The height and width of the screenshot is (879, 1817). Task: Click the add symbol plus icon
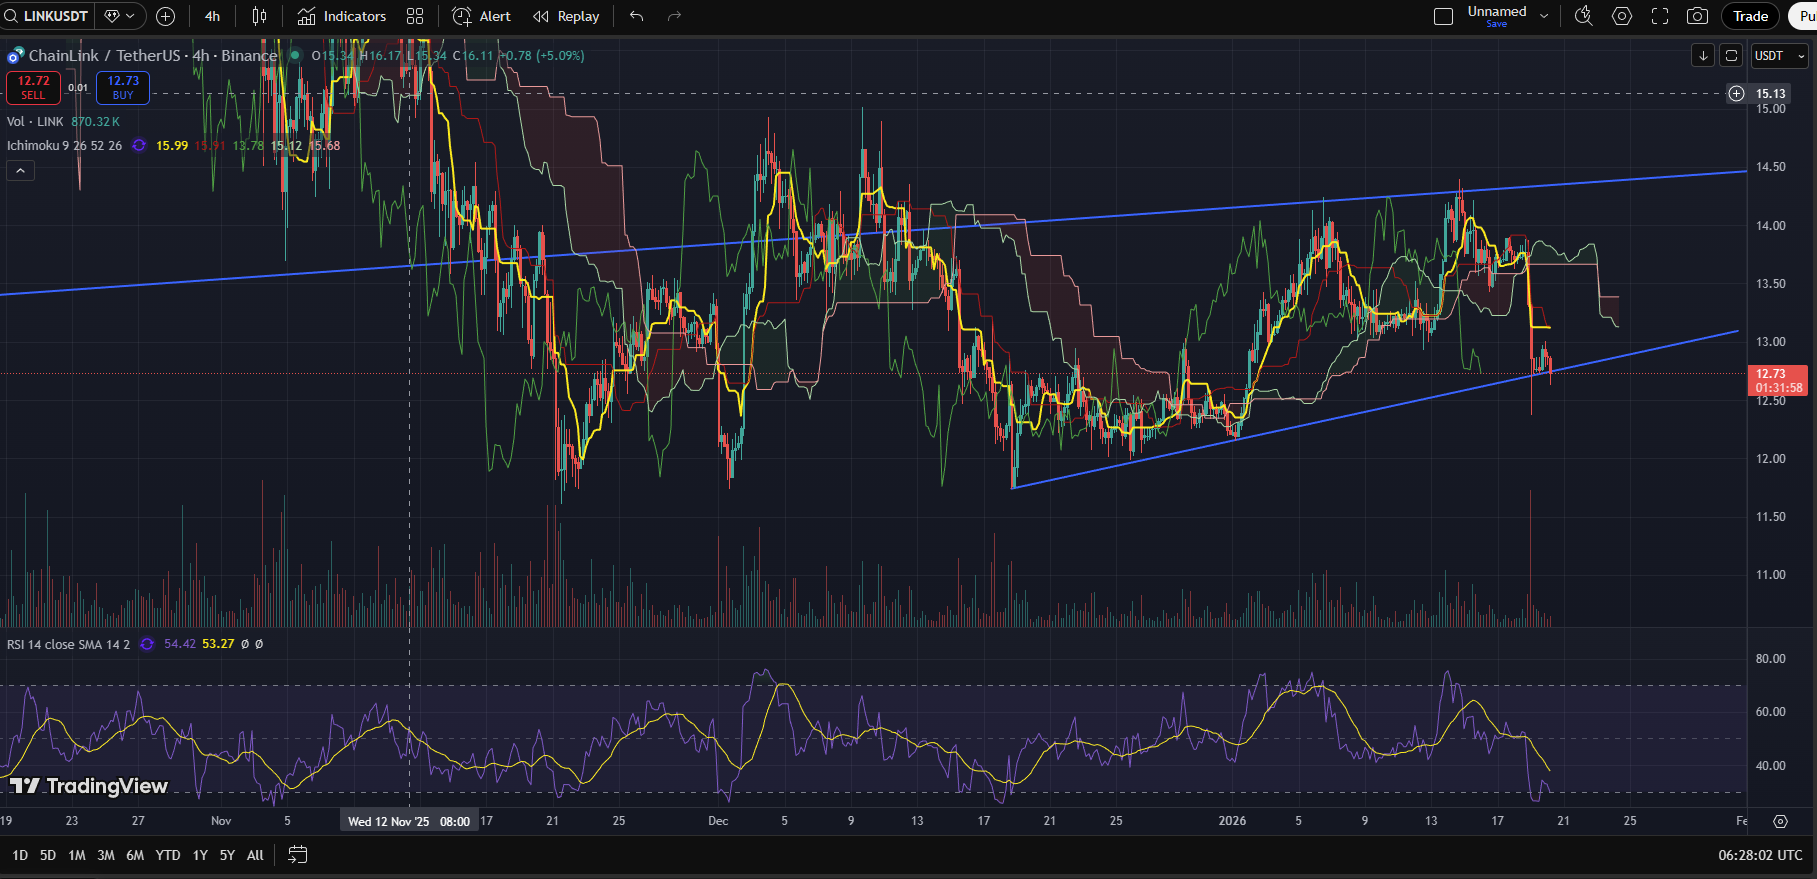coord(166,16)
